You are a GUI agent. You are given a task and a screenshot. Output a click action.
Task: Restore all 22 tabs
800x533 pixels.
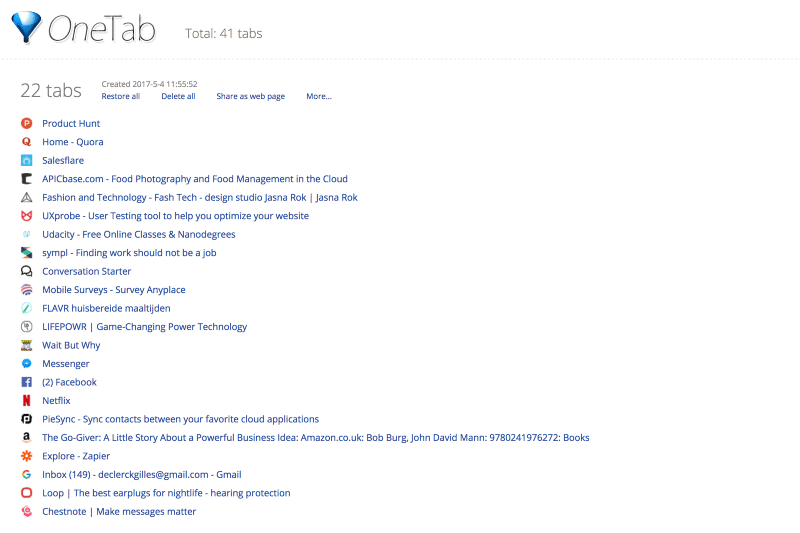tap(120, 96)
